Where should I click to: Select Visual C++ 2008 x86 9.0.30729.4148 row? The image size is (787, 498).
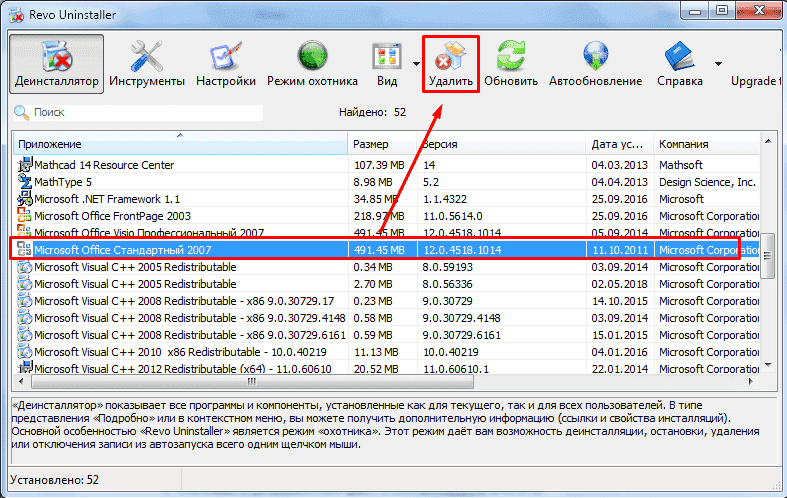[x=386, y=318]
